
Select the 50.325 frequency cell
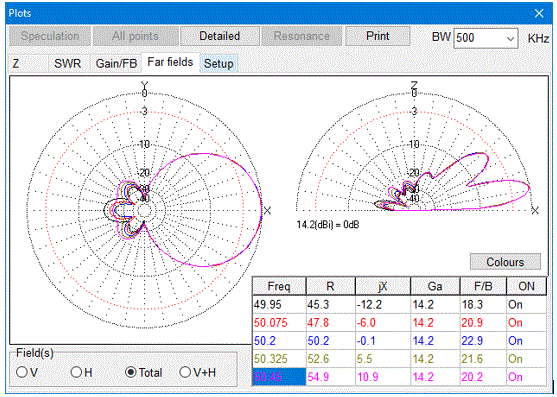279,359
